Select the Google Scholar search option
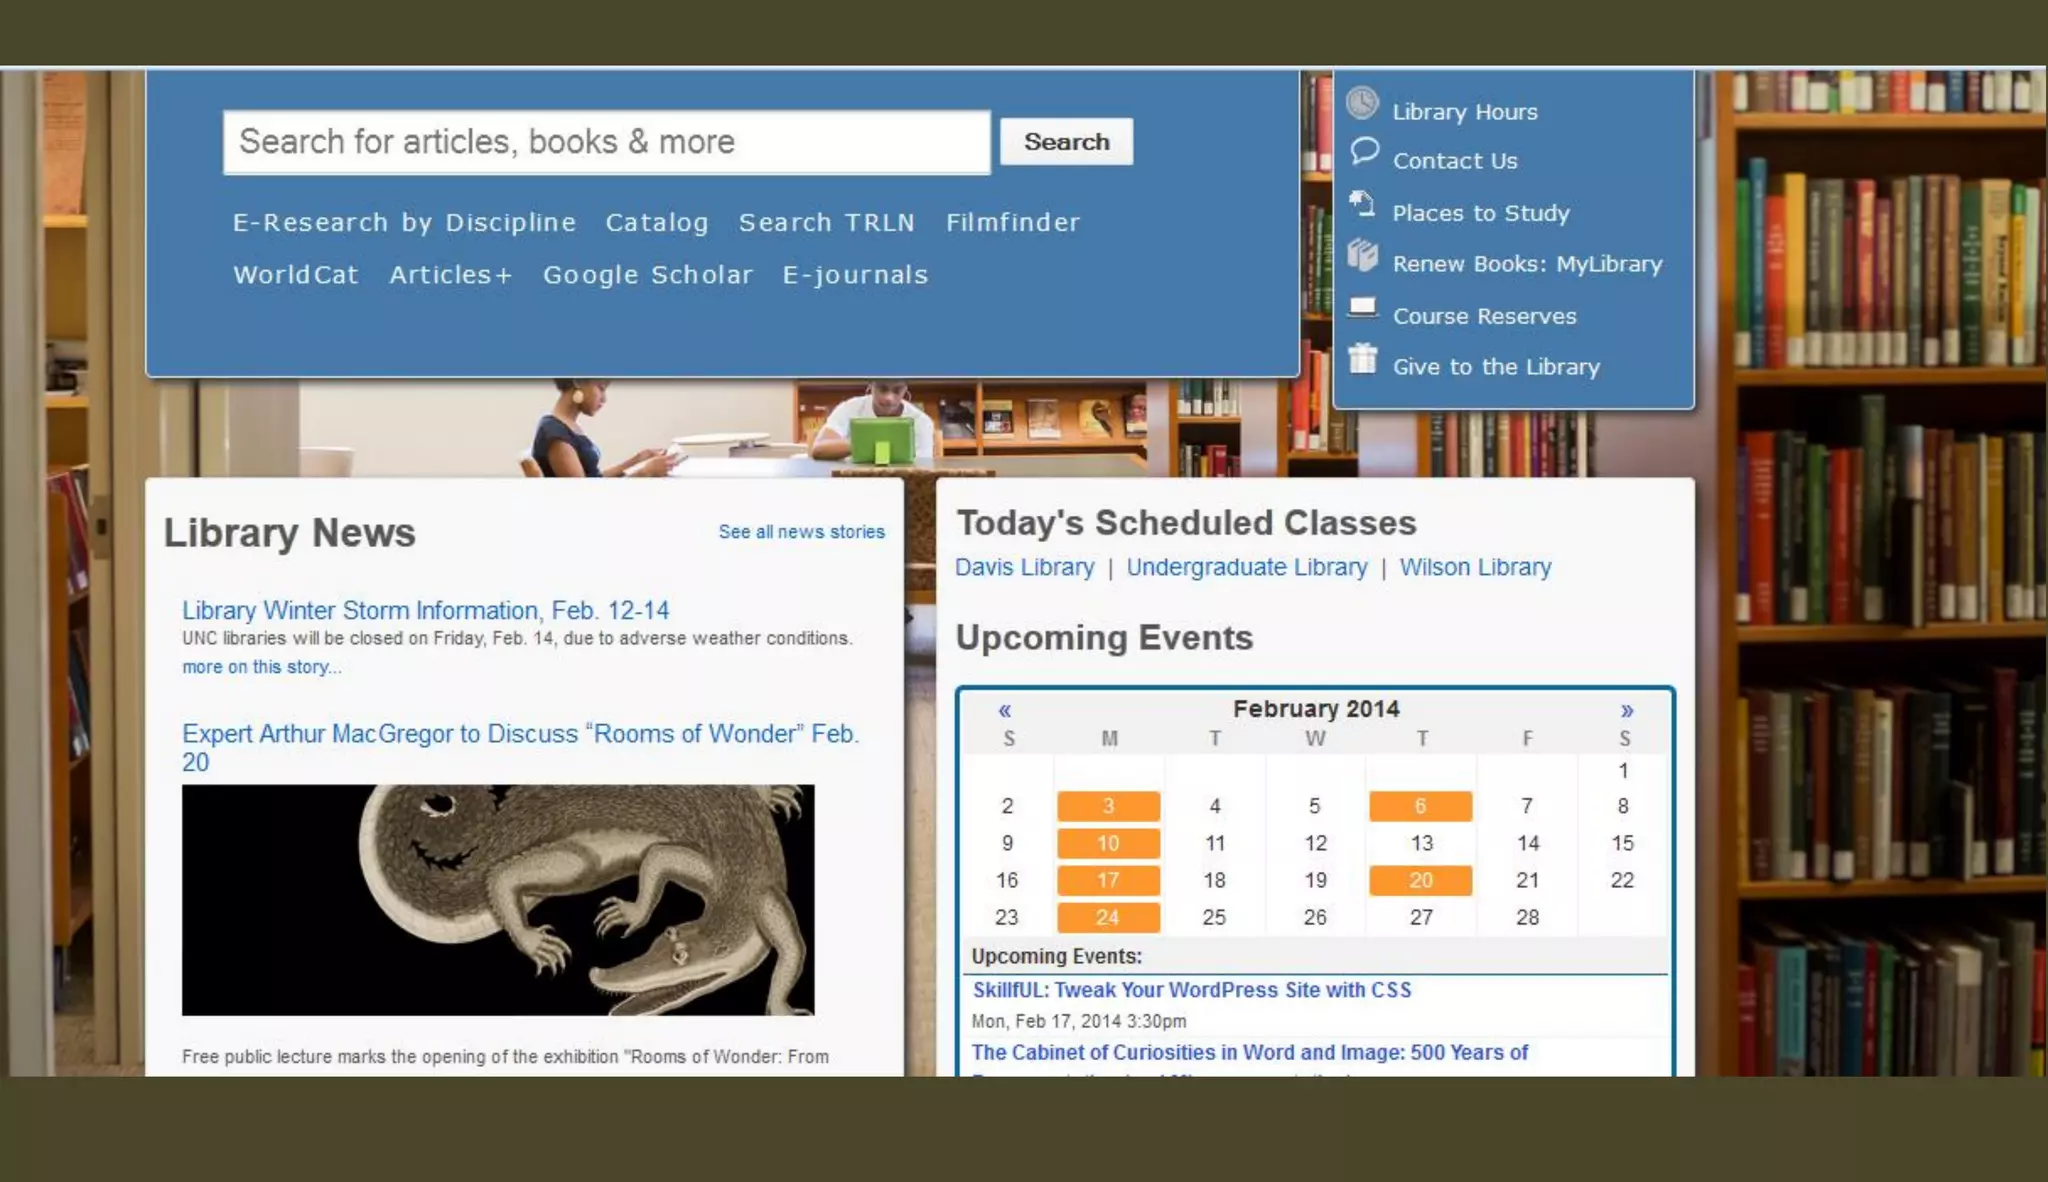The image size is (2048, 1182). coord(647,275)
